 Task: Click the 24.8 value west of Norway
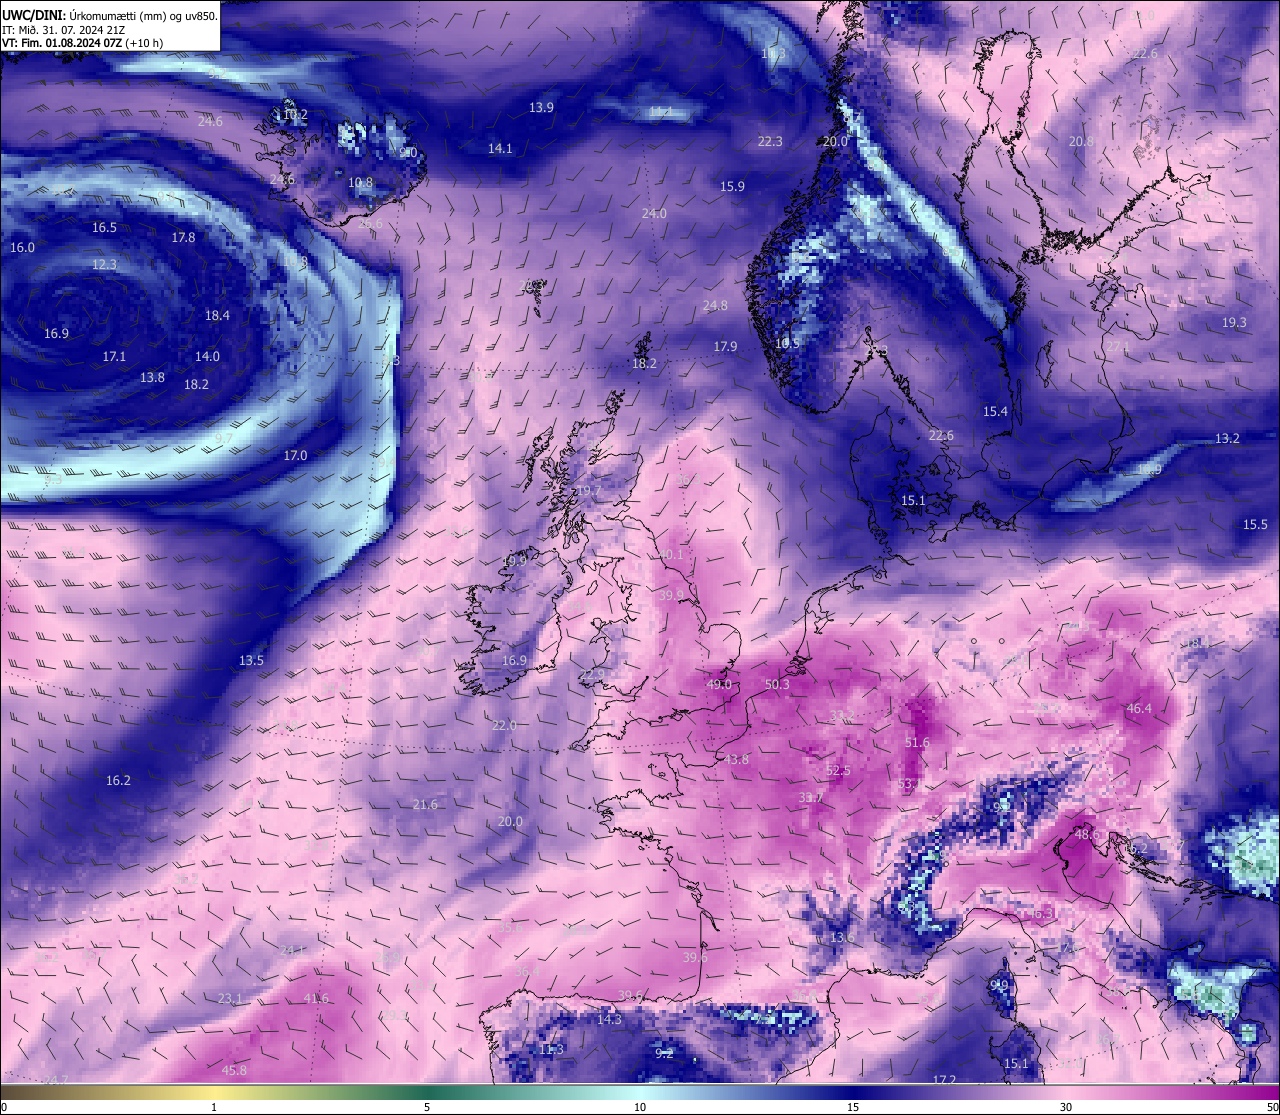click(715, 306)
